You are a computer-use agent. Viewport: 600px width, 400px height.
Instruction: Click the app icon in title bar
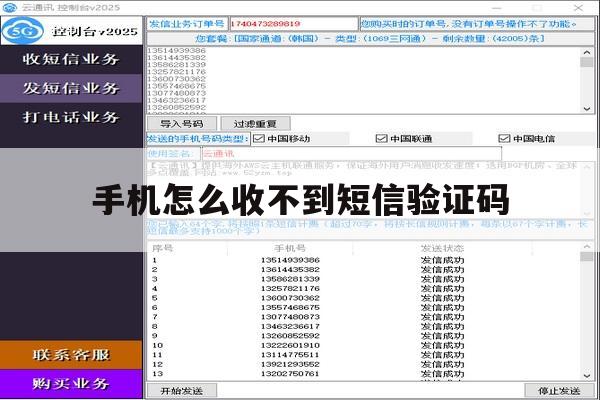pos(10,7)
